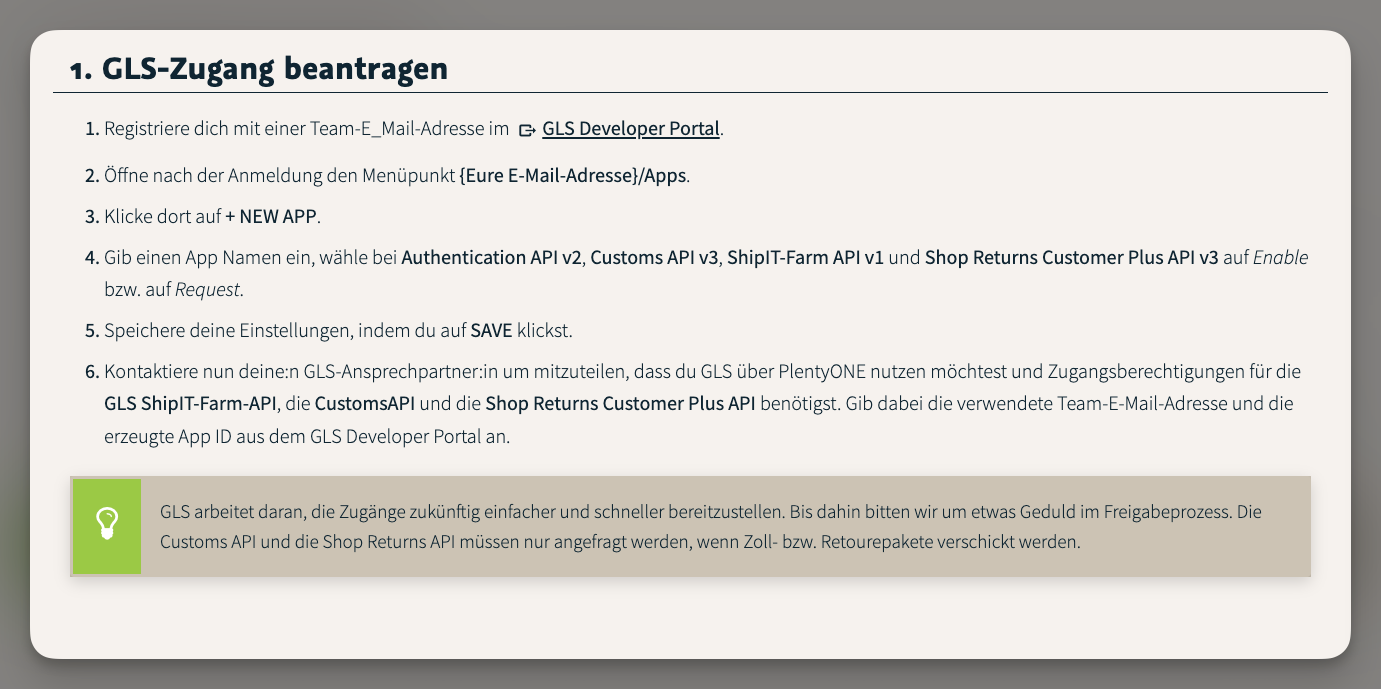
Task: Click the italic word 'Enable'
Action: [x=1280, y=258]
